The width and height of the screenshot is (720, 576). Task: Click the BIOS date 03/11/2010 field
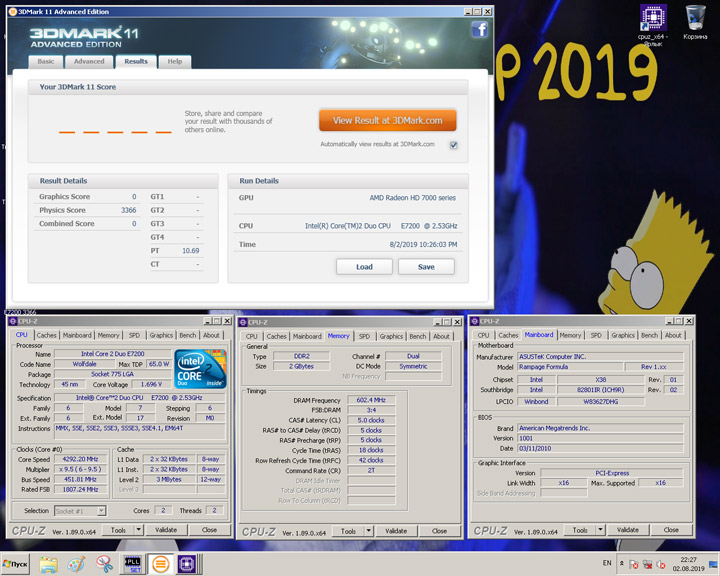[x=600, y=448]
